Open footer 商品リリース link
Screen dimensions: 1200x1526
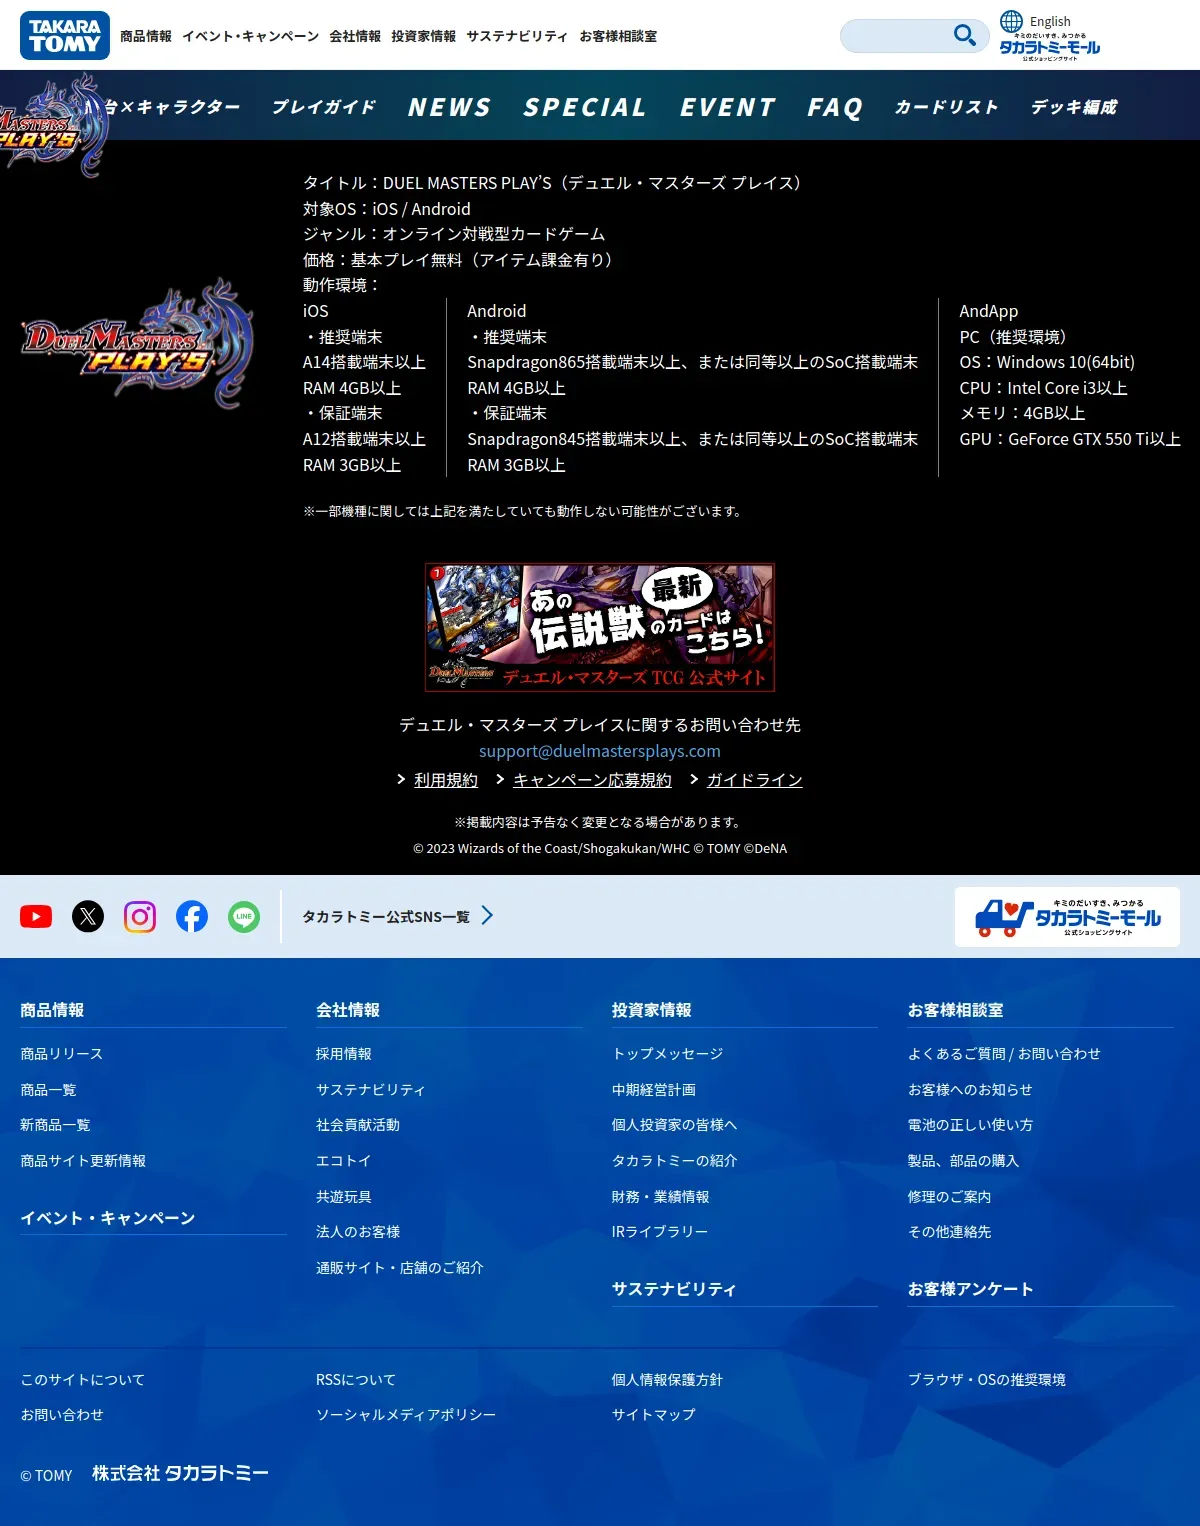coord(62,1054)
